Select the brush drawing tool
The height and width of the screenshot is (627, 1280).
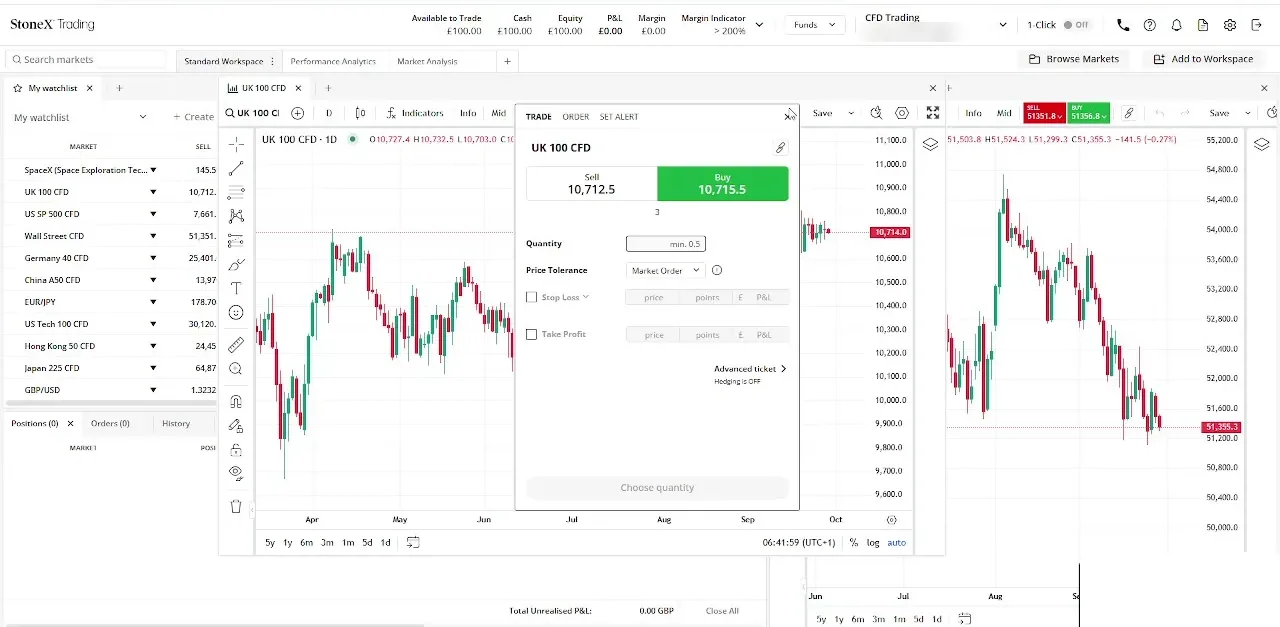236,265
